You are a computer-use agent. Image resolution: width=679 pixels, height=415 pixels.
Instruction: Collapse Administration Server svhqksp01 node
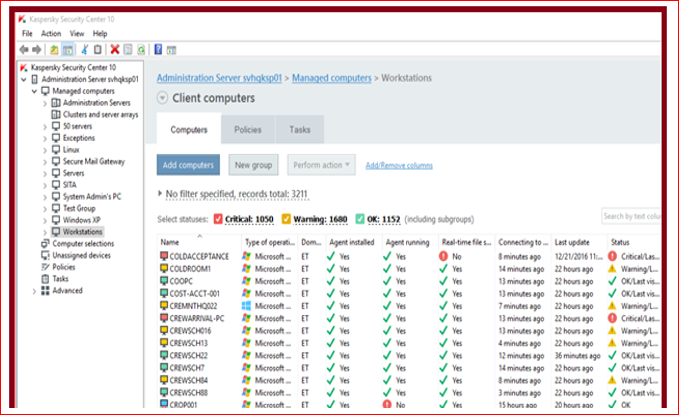pyautogui.click(x=24, y=79)
